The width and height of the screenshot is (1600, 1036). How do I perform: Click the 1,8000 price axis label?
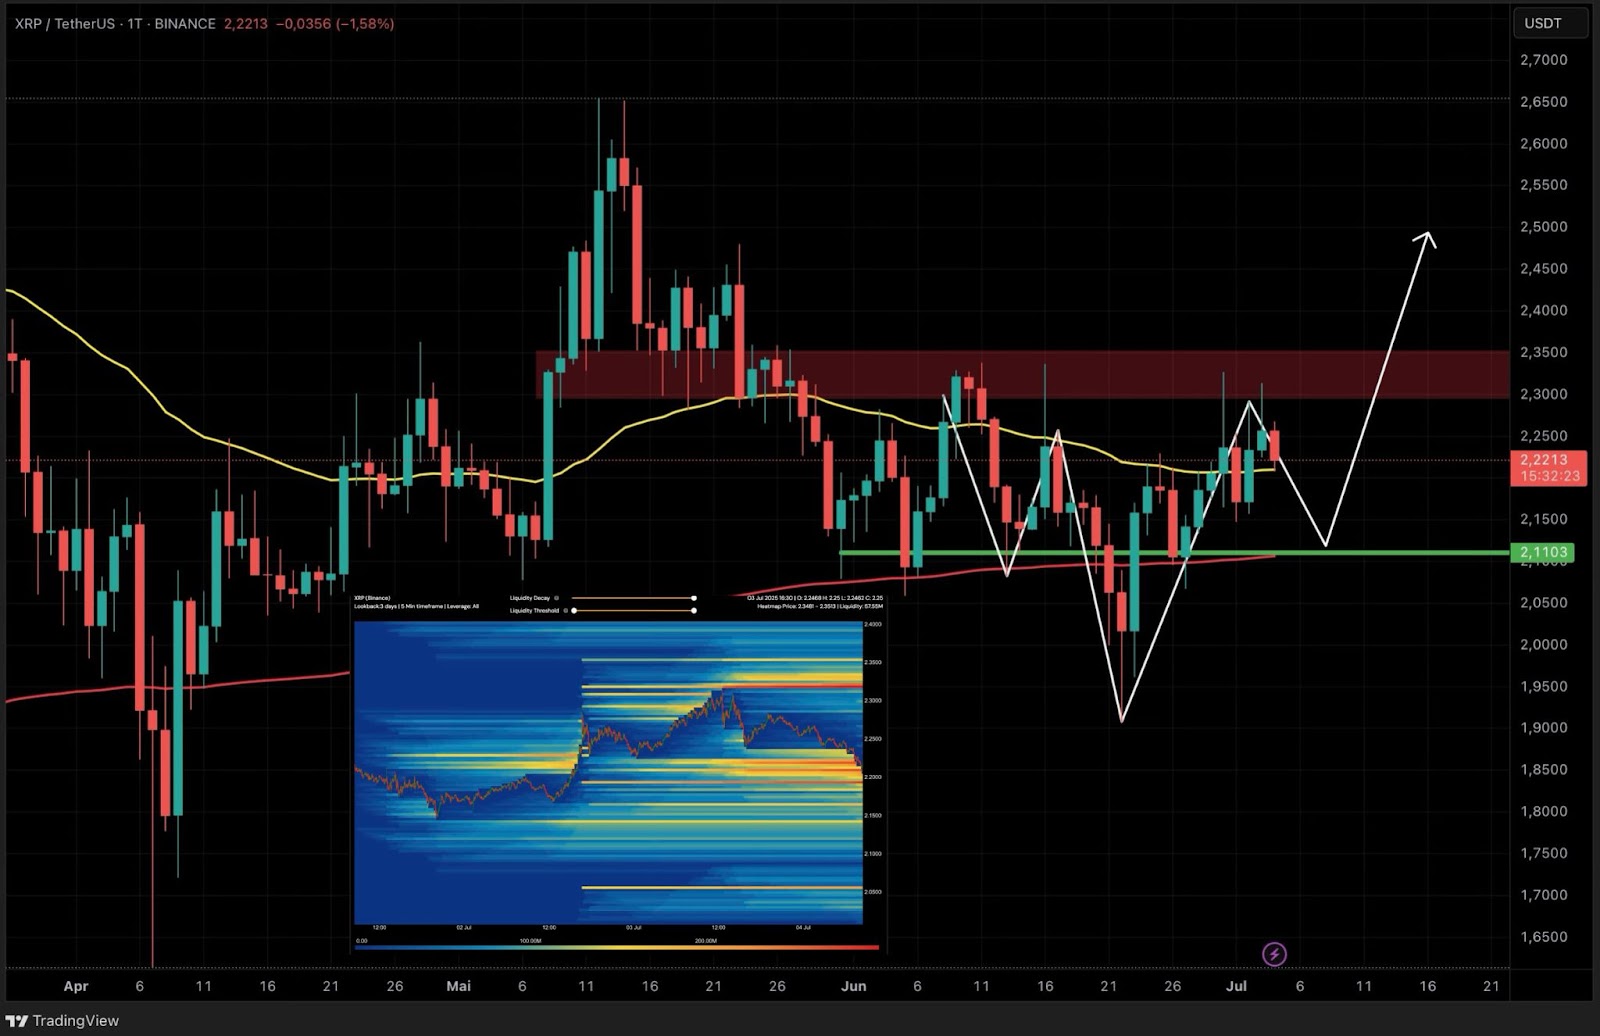(x=1543, y=812)
